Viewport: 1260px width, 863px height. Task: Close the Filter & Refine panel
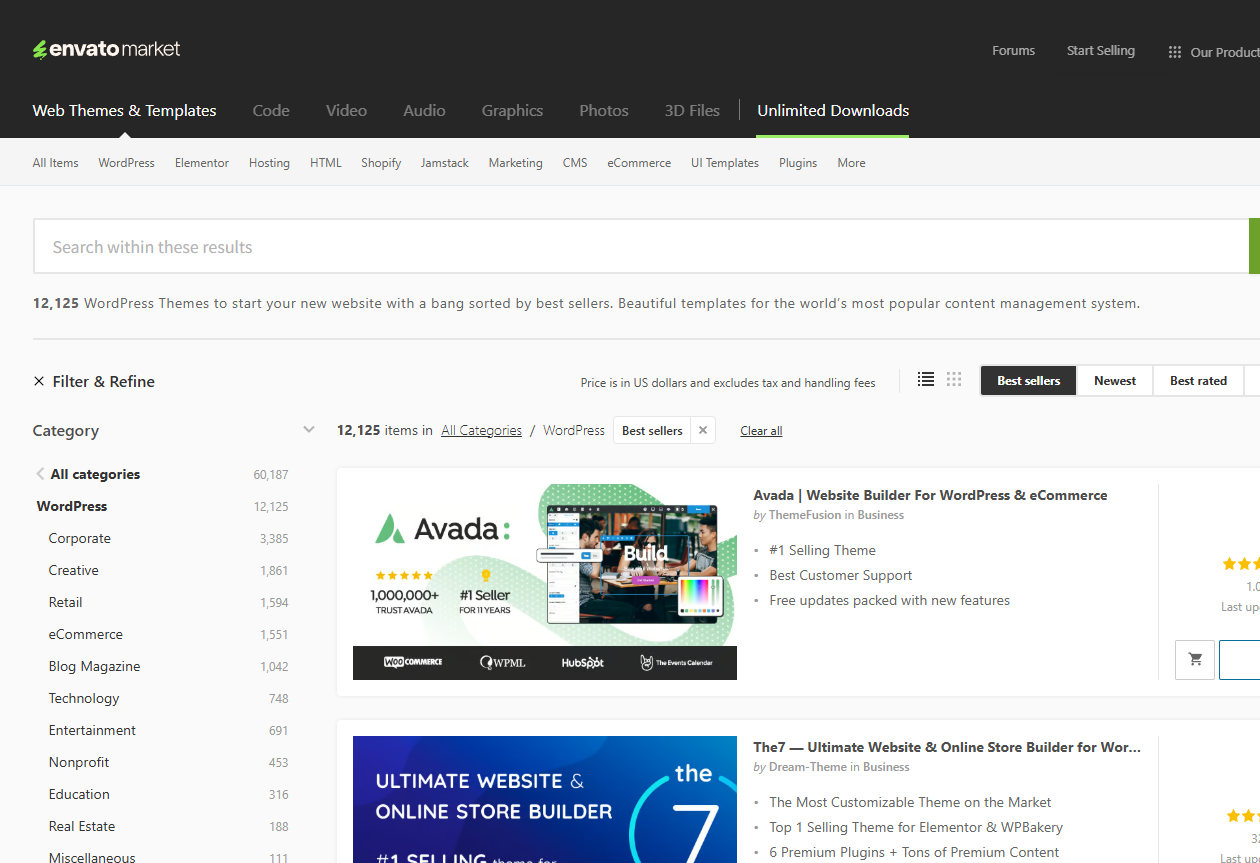point(39,382)
